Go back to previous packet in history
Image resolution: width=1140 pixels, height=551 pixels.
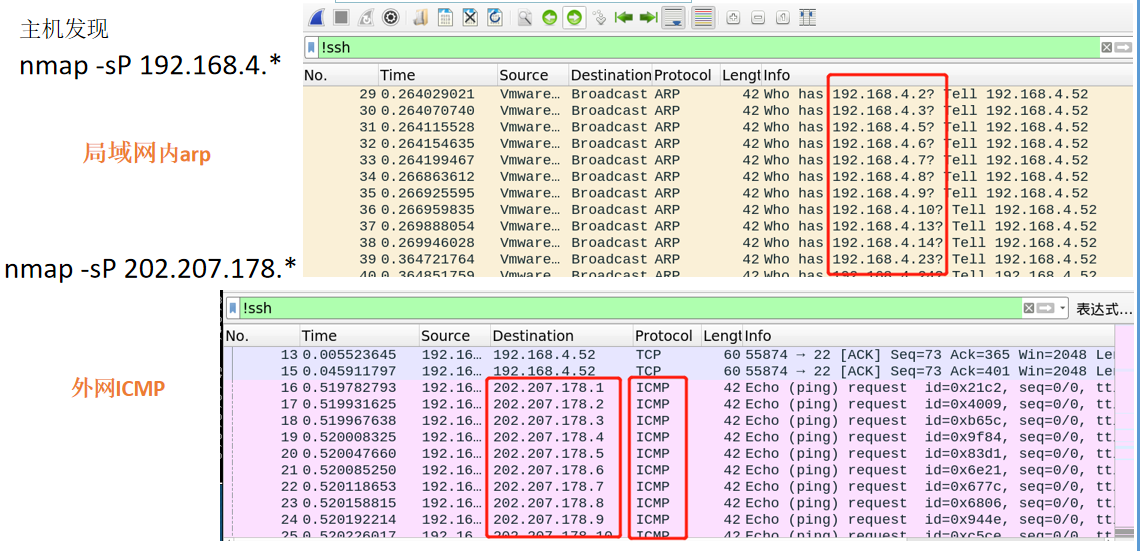pyautogui.click(x=550, y=17)
